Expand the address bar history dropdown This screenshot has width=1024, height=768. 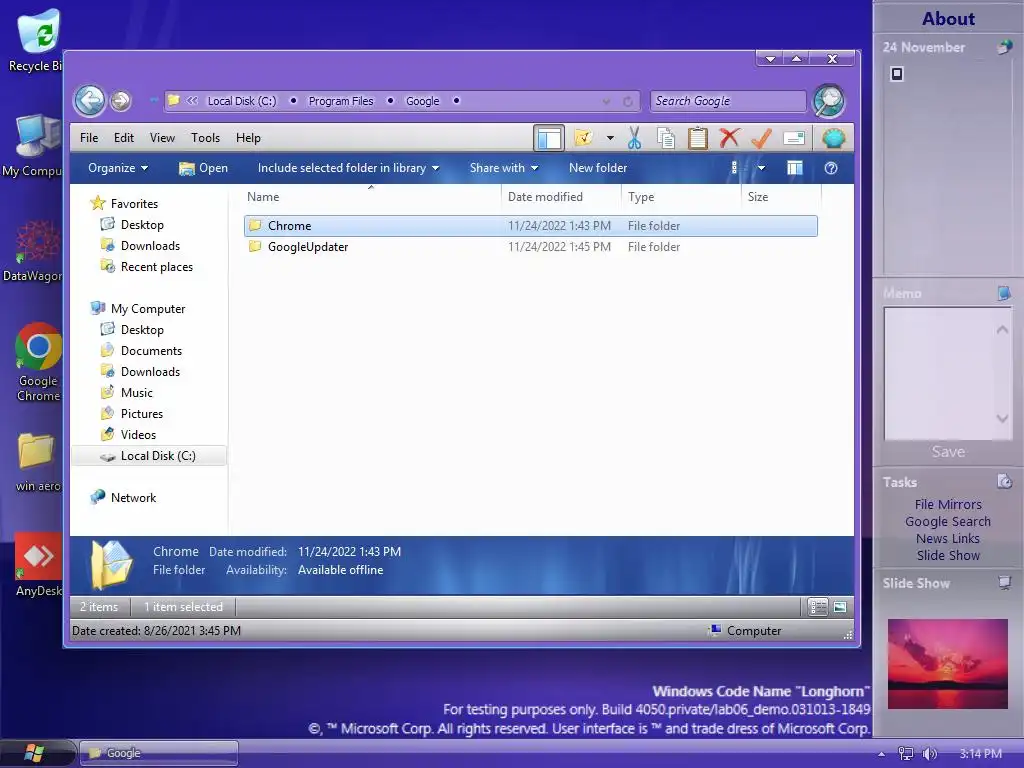pyautogui.click(x=606, y=101)
